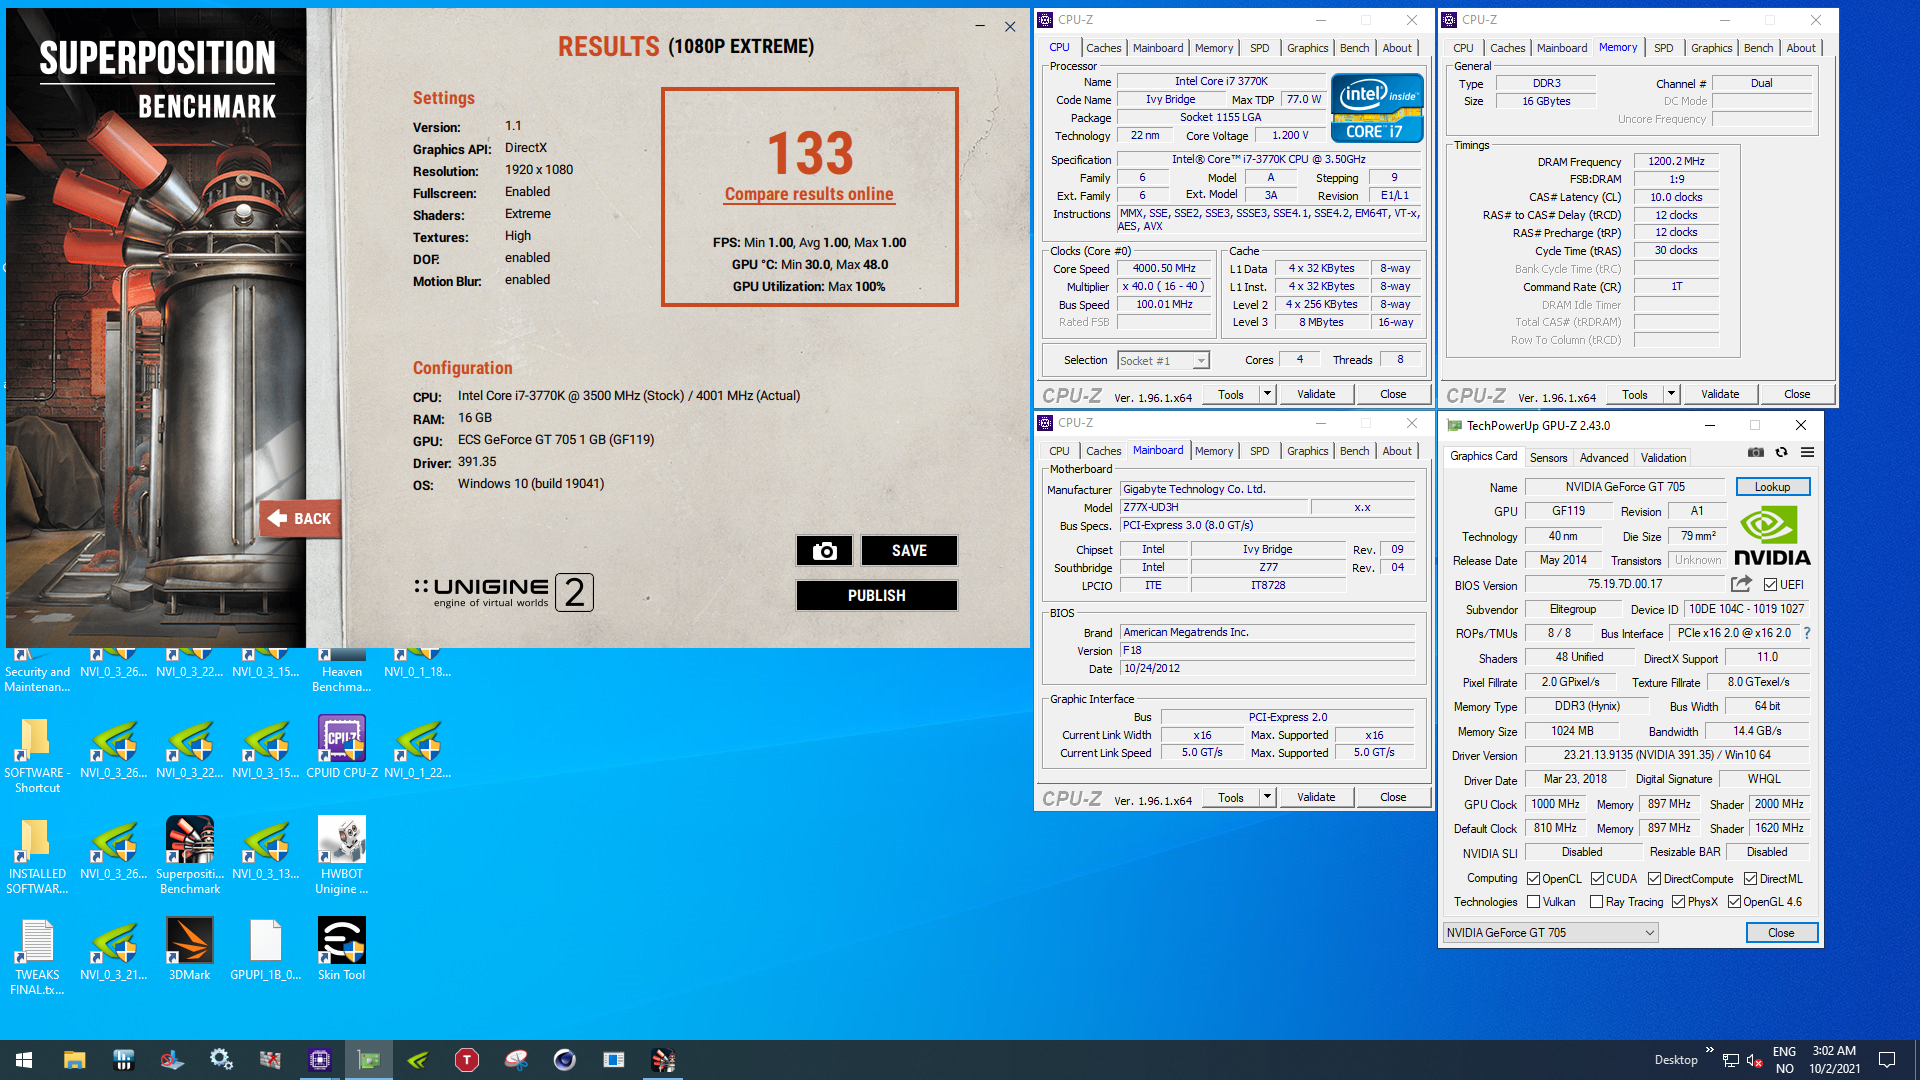Open the notification center icon
Screen dimensions: 1920x1080
click(x=1887, y=1060)
